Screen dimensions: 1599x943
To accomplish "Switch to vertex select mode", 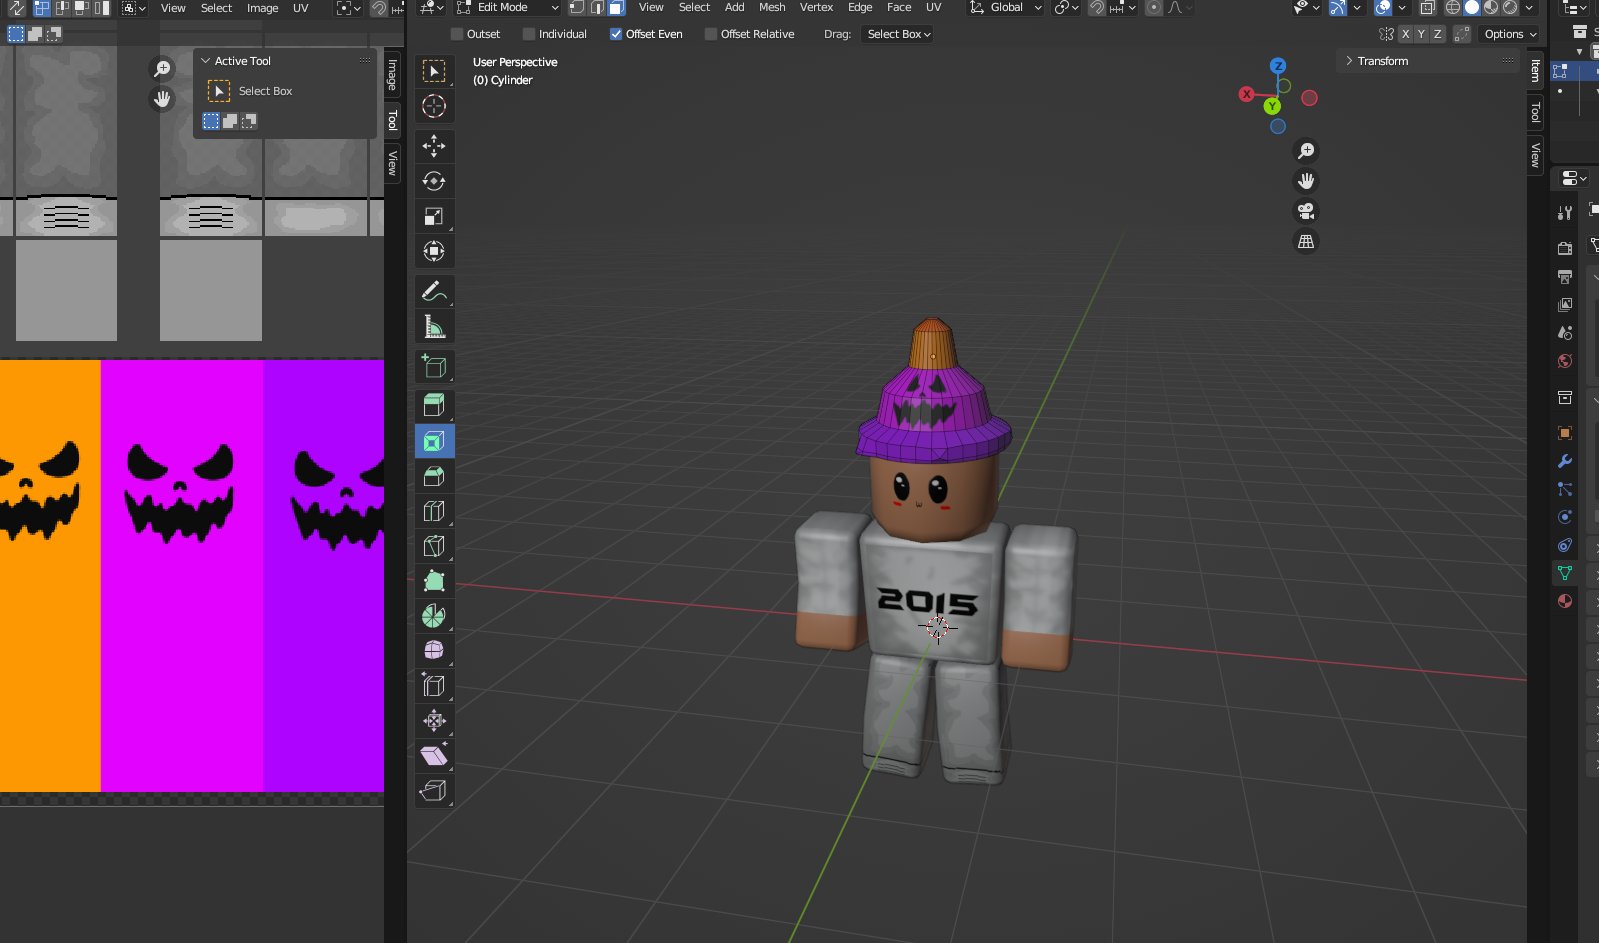I will 577,7.
